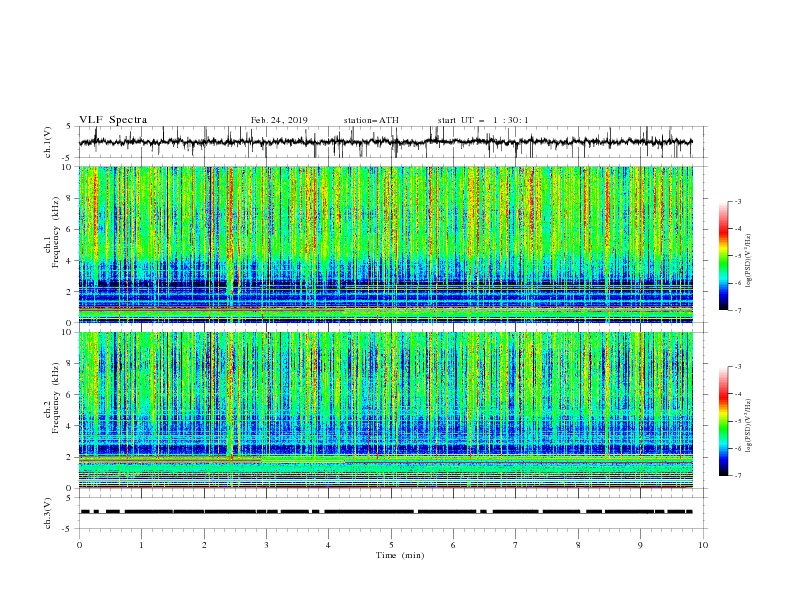Click the ch.2 PSD color scale bar
The width and height of the screenshot is (792, 612).
point(723,421)
